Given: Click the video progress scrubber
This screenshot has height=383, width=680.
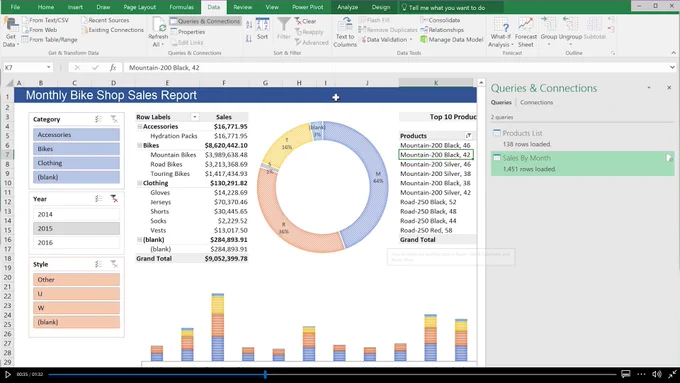Looking at the screenshot, I should tap(265, 374).
